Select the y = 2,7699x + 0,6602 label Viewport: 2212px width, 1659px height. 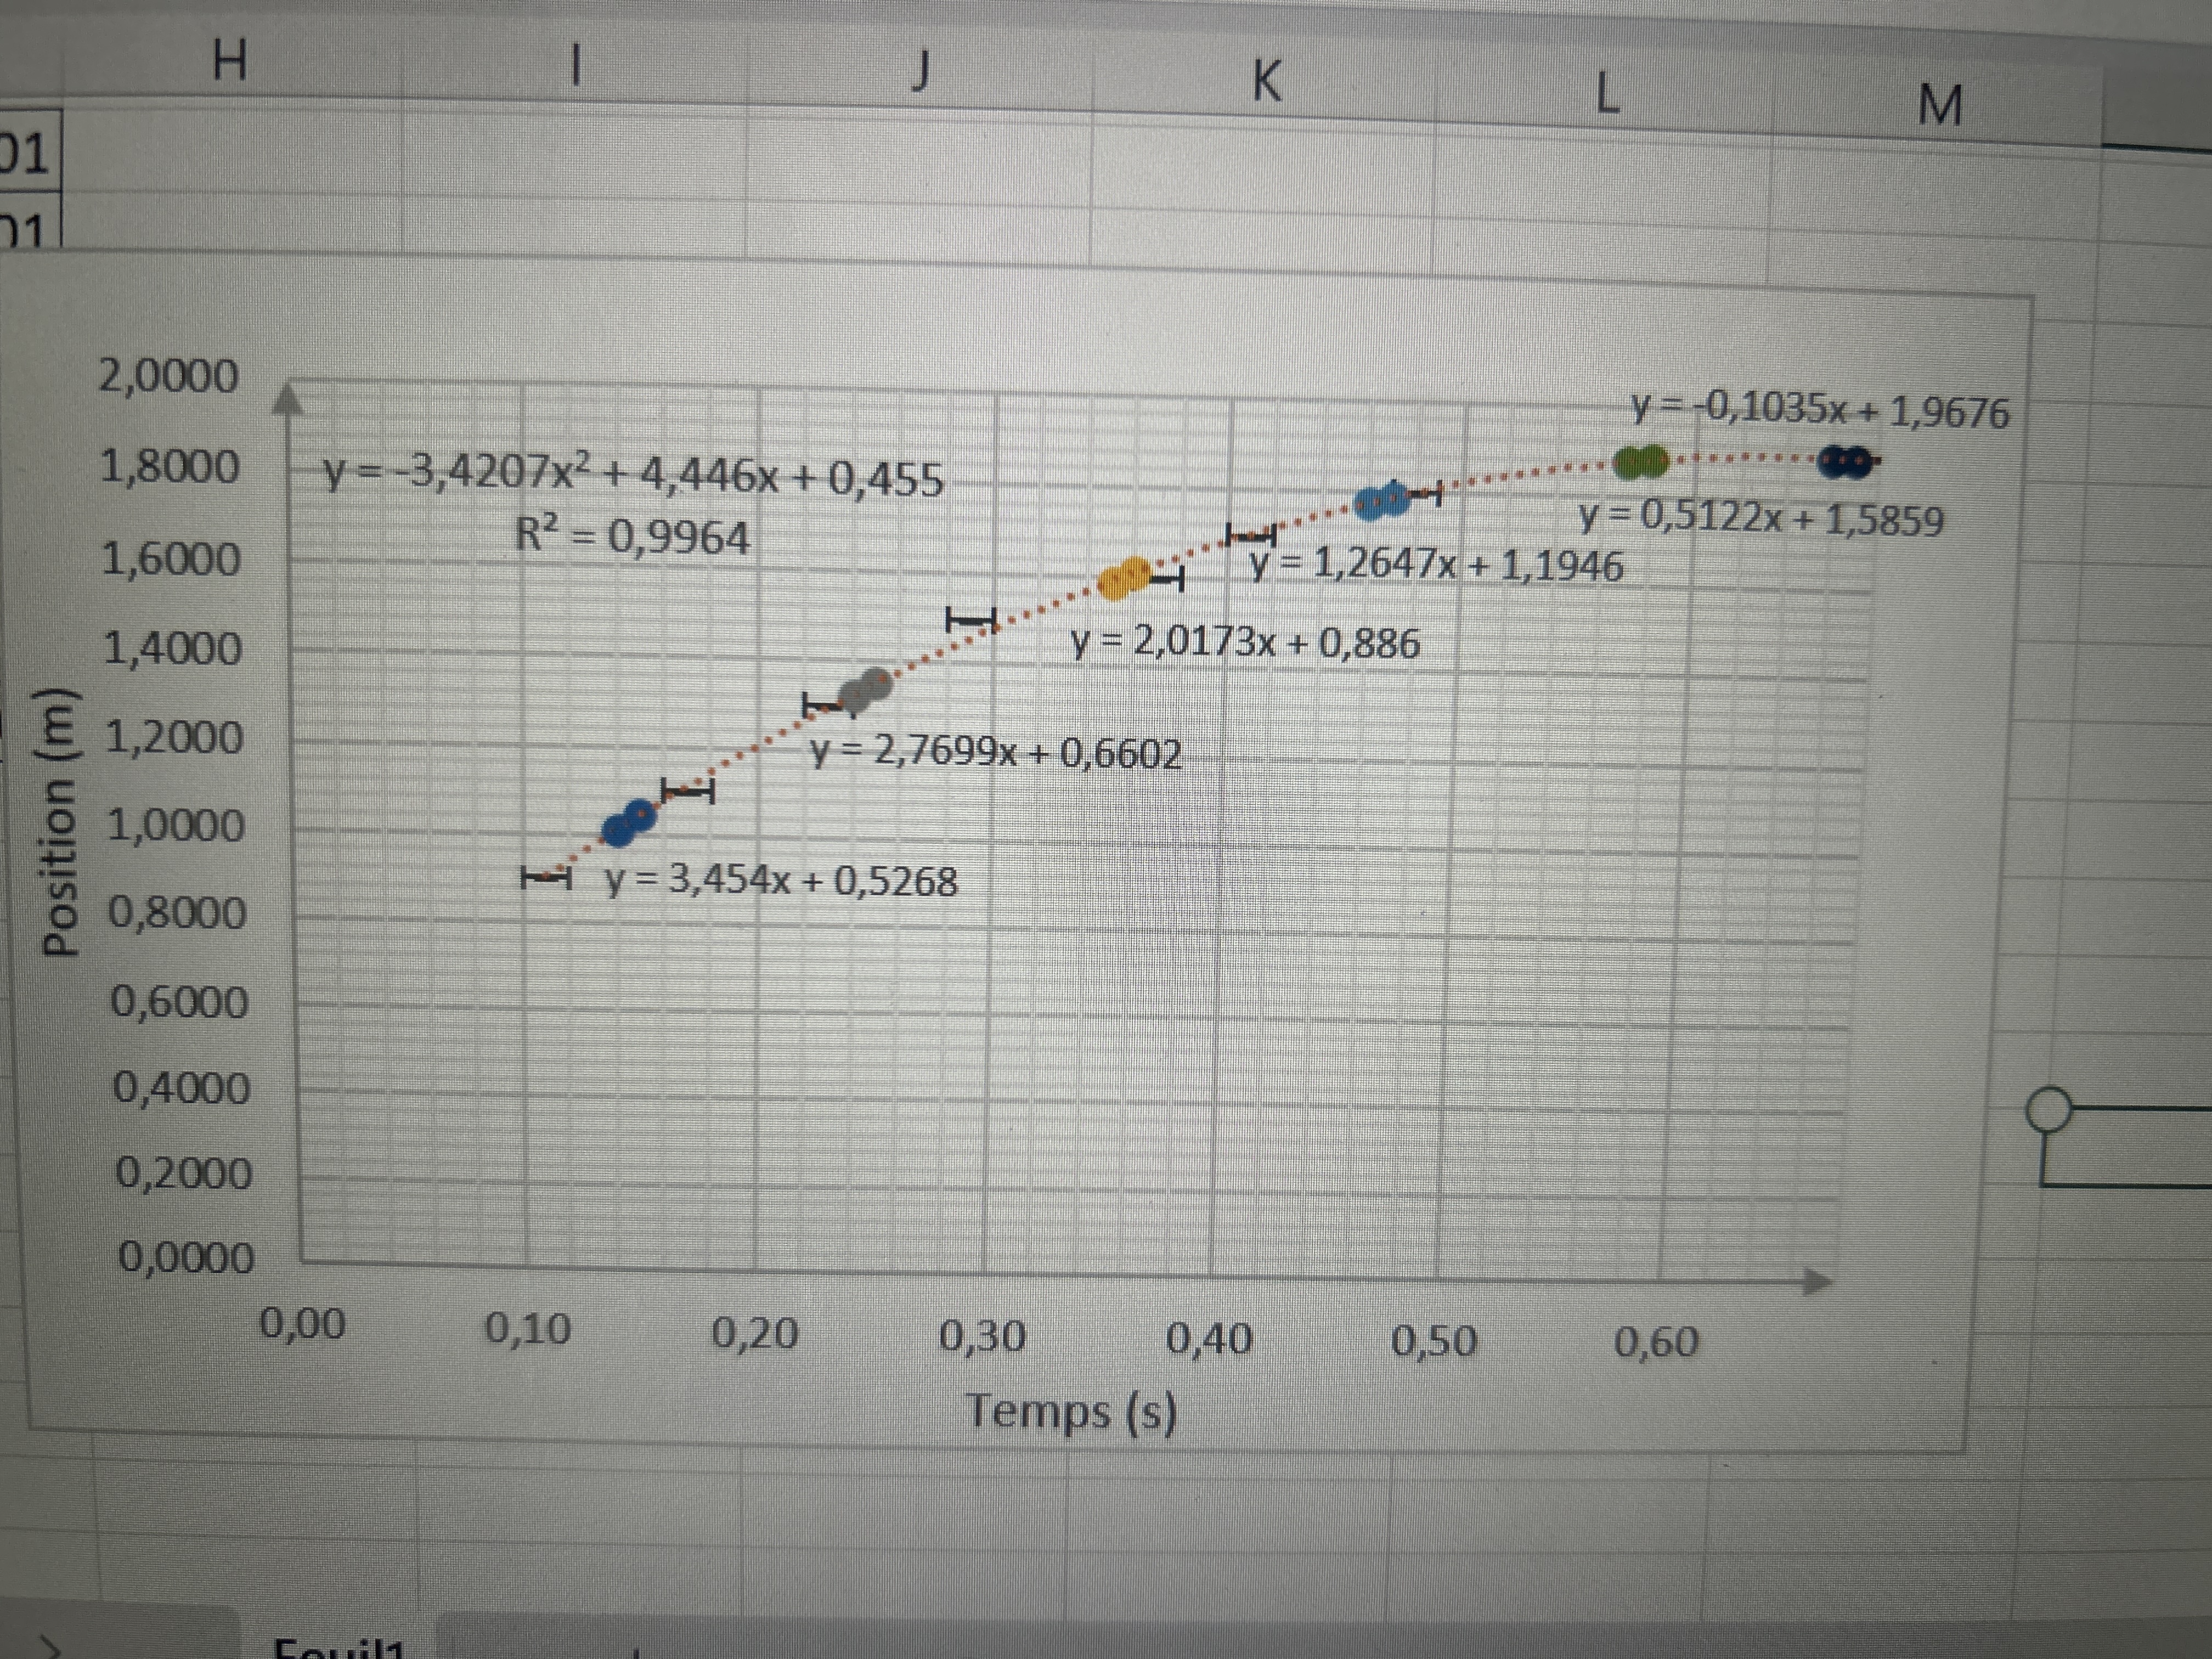click(995, 752)
